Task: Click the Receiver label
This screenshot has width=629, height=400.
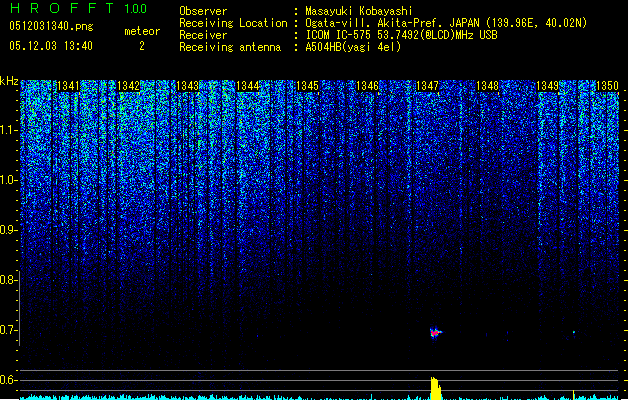Action: point(203,35)
